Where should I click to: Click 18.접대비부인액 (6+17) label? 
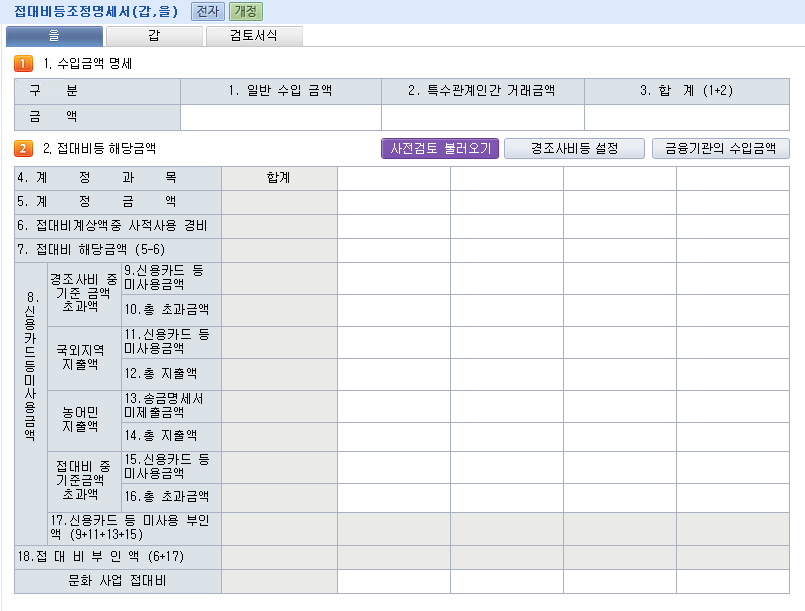pos(118,557)
